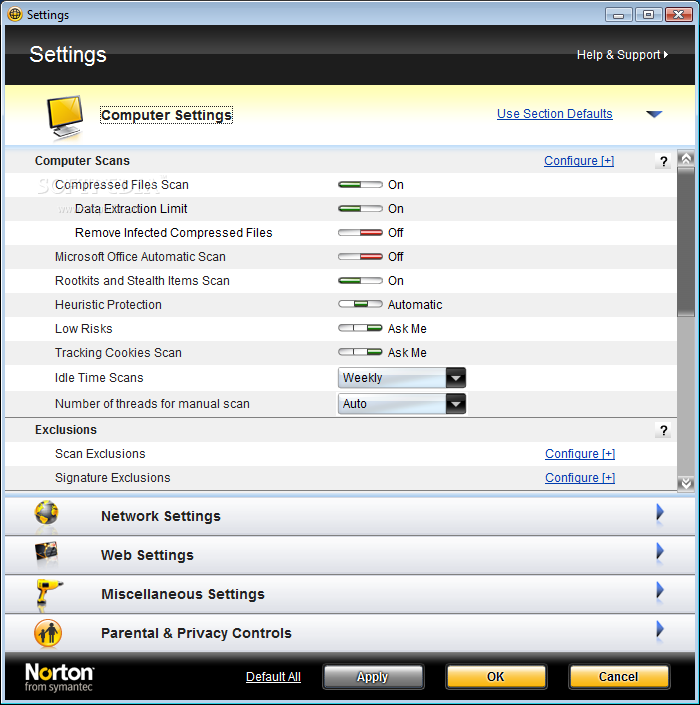The image size is (700, 705).
Task: Click the 'Low Risks' label
Action: (x=84, y=329)
